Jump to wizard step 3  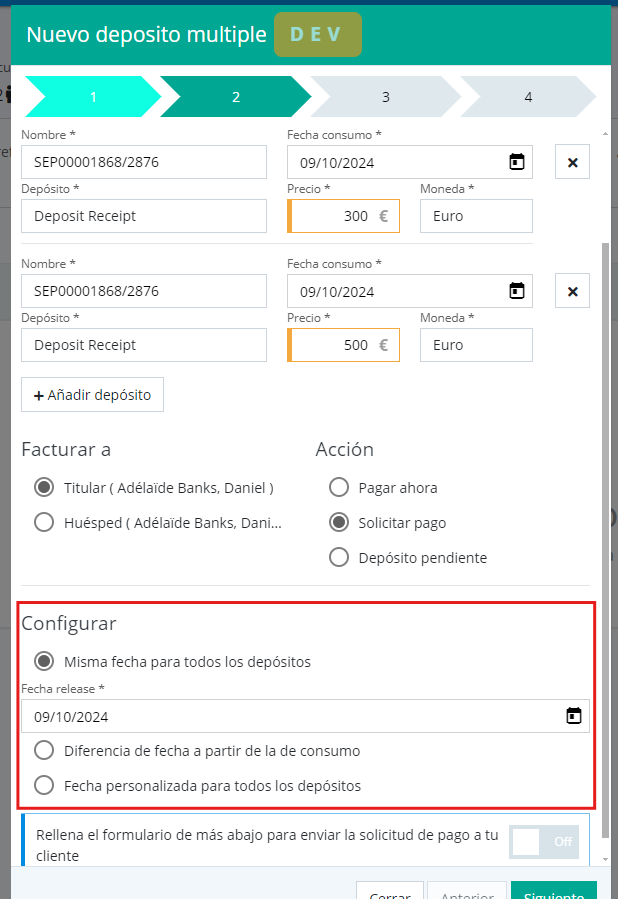coord(386,97)
